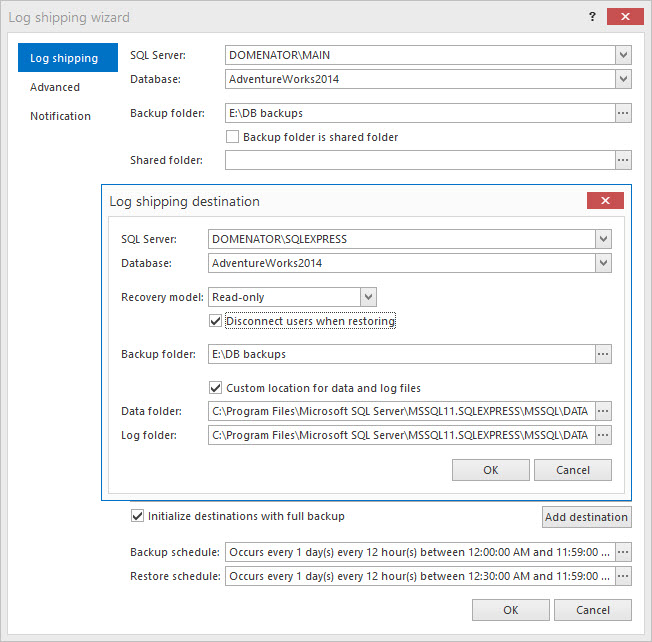Cancel the Log shipping destination dialog
Image resolution: width=652 pixels, height=642 pixels.
[x=573, y=470]
